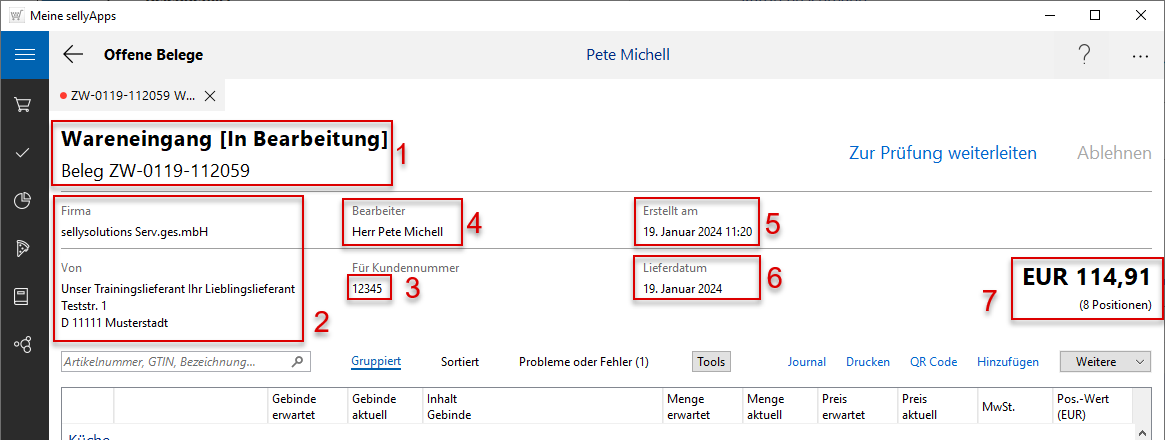
Task: Click the play-arrow icon in sidebar
Action: [x=23, y=248]
